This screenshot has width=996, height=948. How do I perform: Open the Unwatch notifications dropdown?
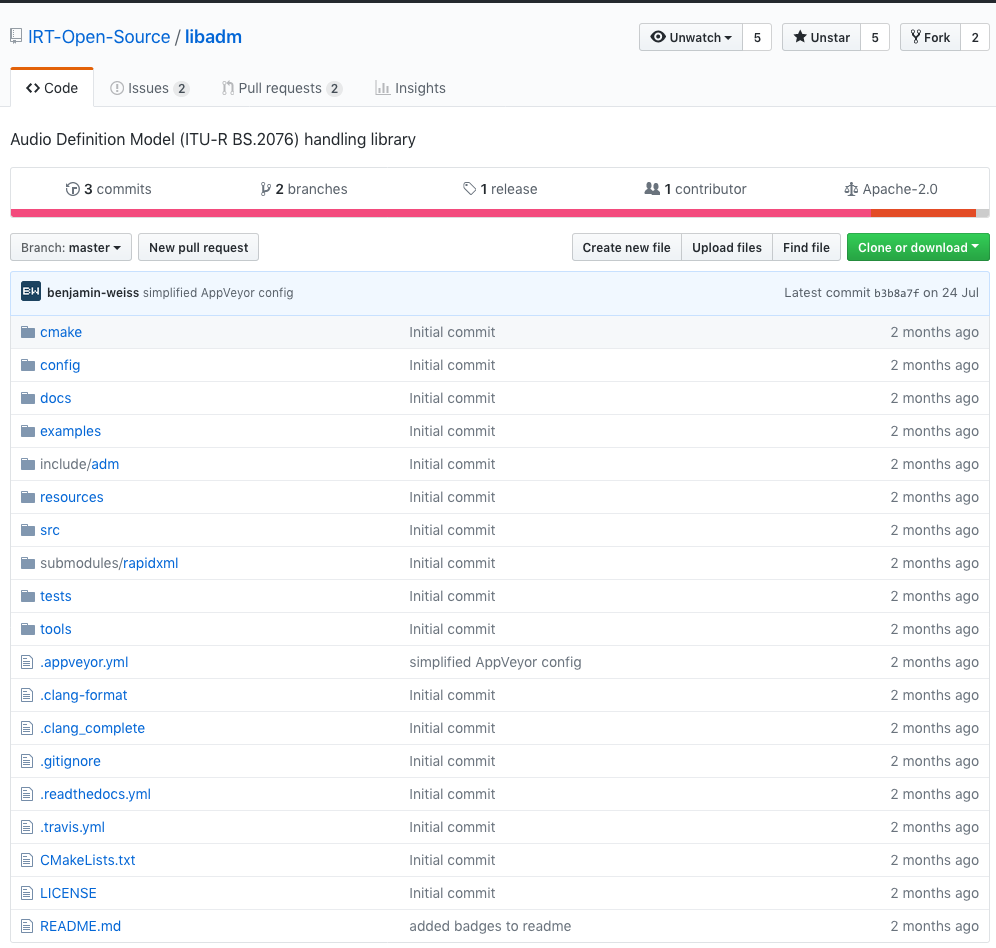click(x=691, y=37)
